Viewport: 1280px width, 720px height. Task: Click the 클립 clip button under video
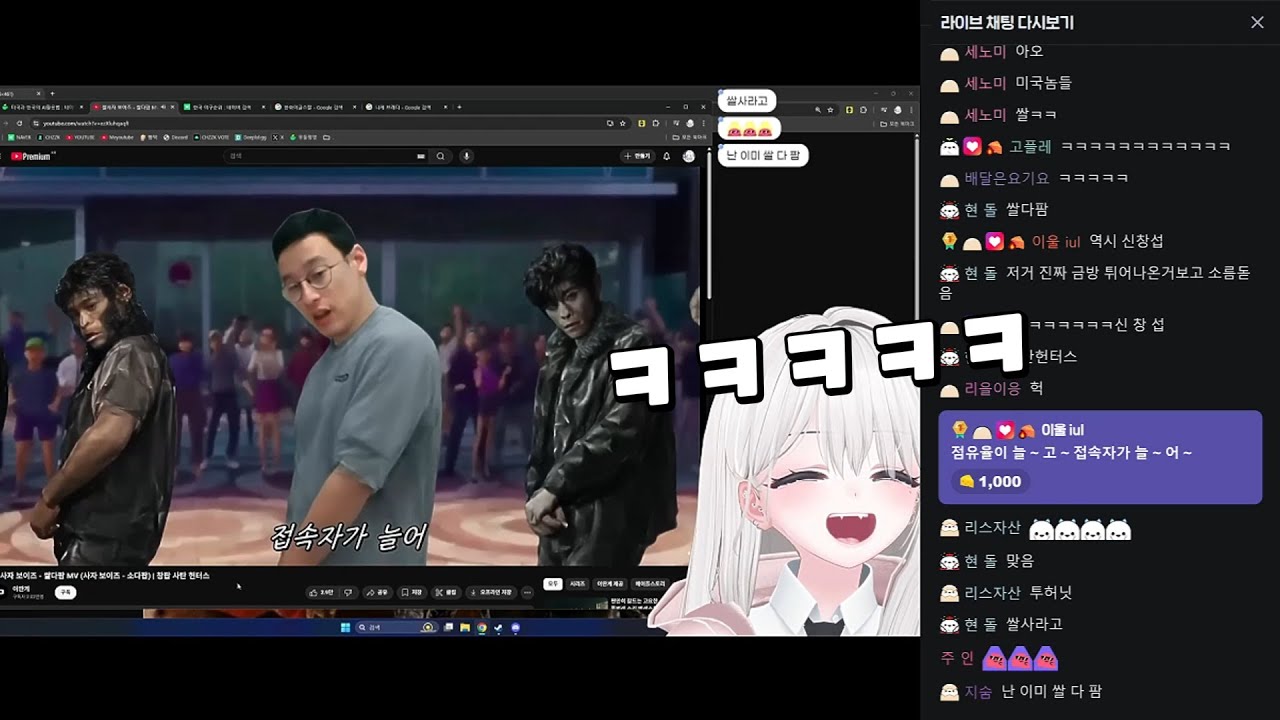click(446, 592)
